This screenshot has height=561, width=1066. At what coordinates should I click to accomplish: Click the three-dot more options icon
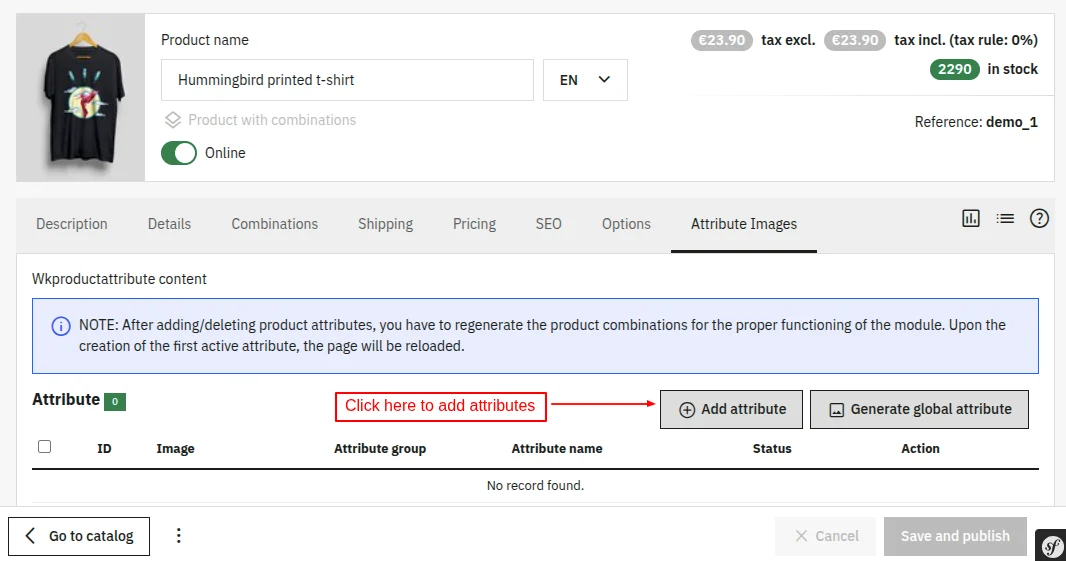(x=179, y=536)
